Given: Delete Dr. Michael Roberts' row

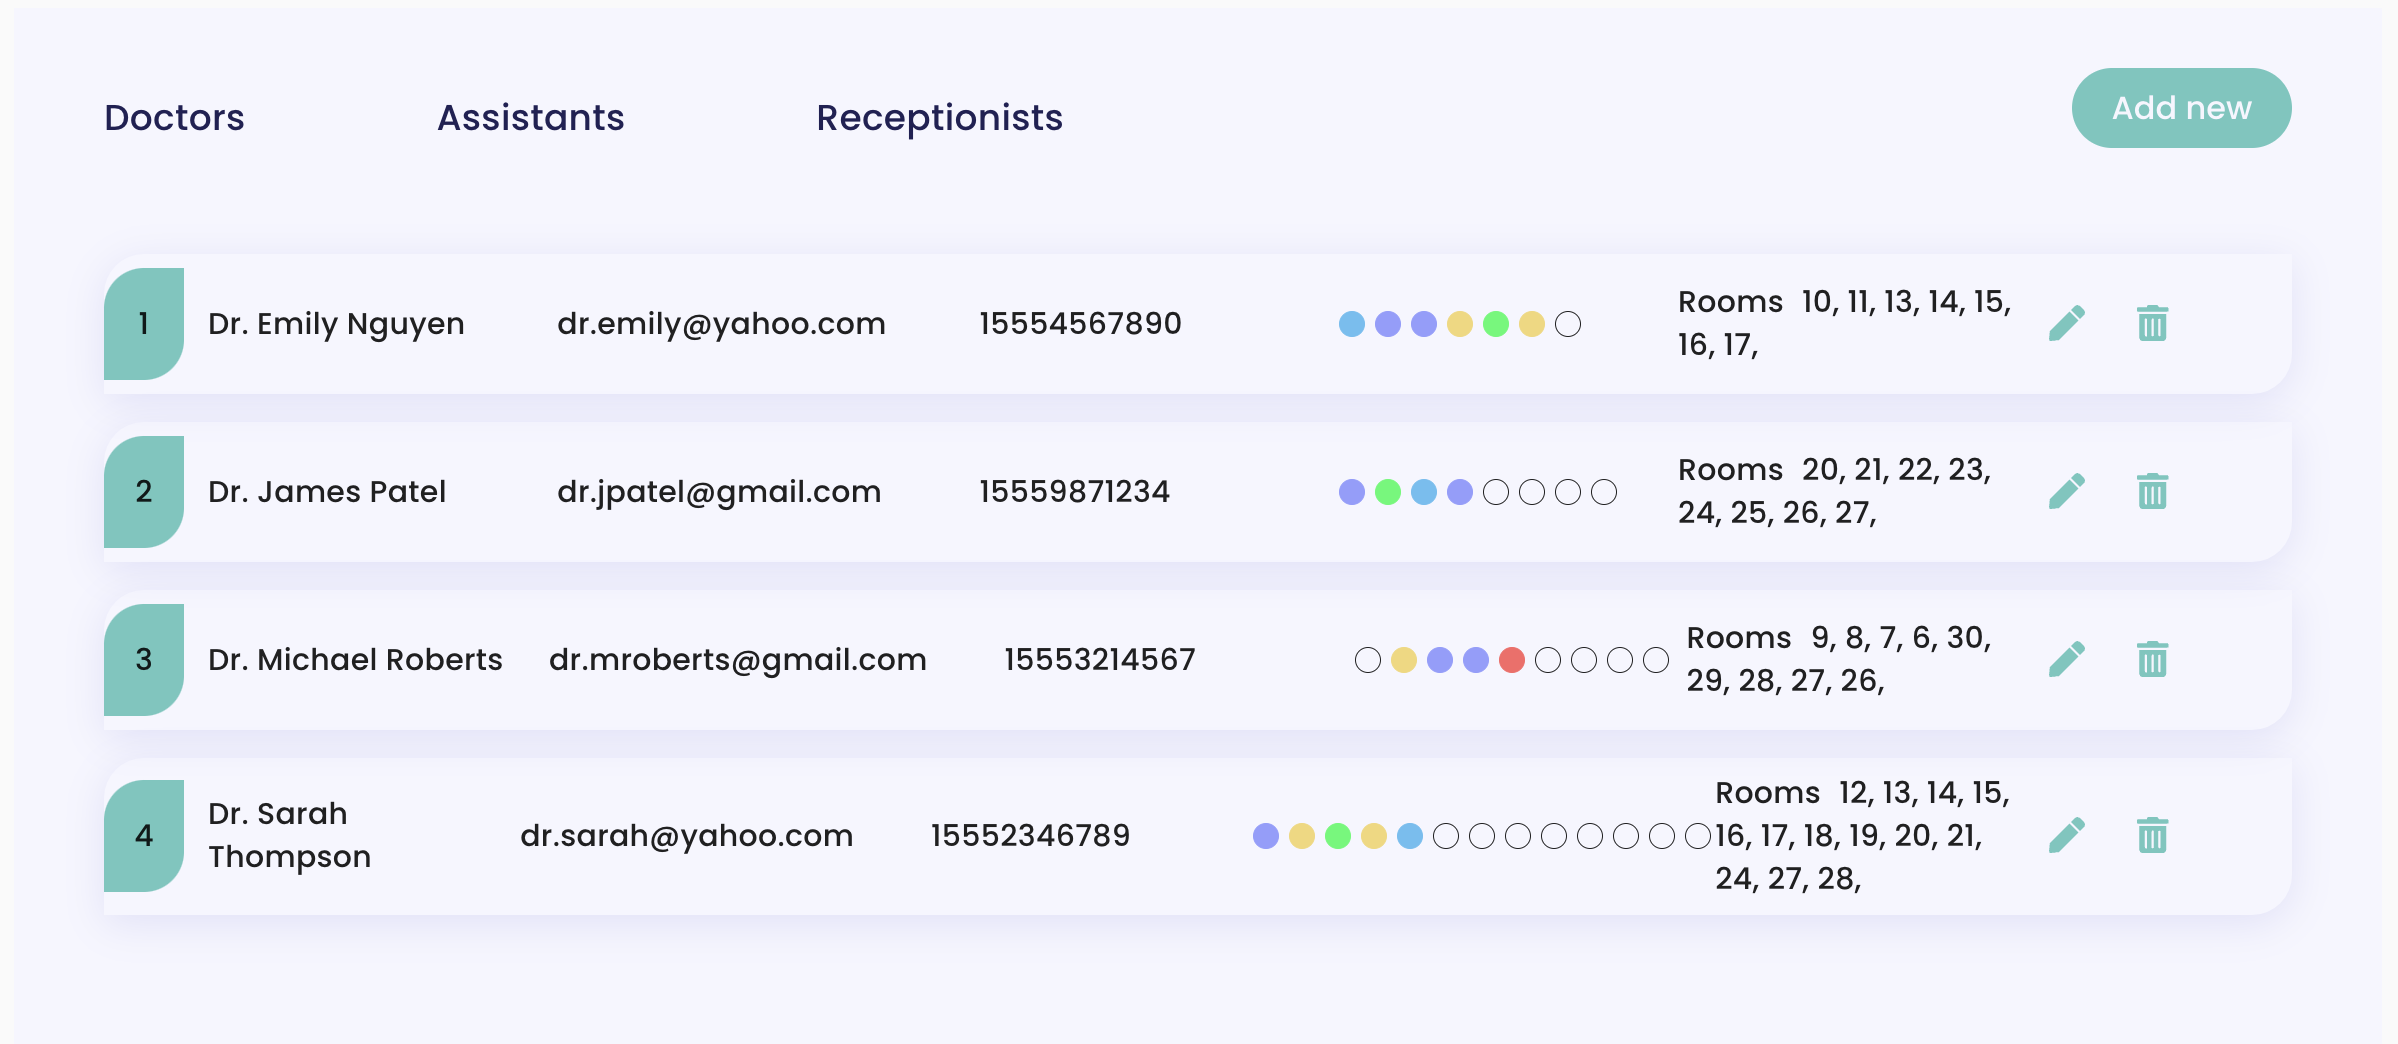Looking at the screenshot, I should [2152, 659].
